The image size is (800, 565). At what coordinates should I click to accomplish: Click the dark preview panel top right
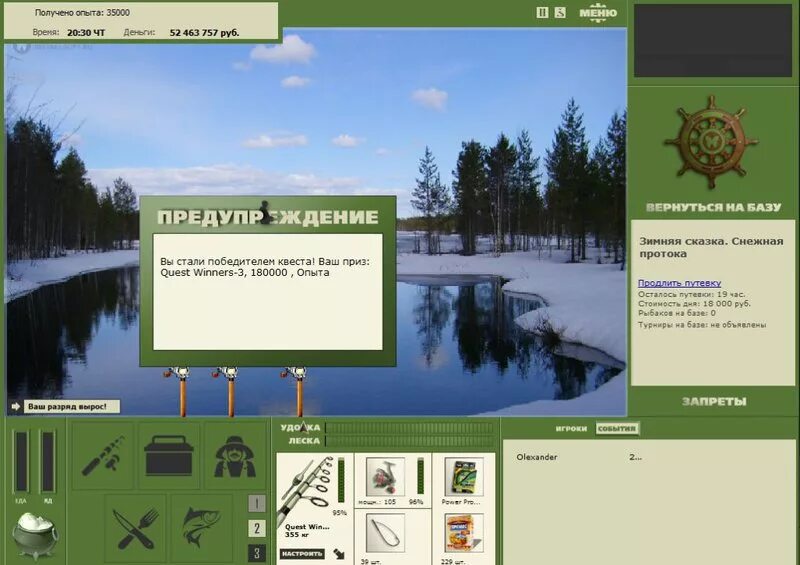[713, 41]
